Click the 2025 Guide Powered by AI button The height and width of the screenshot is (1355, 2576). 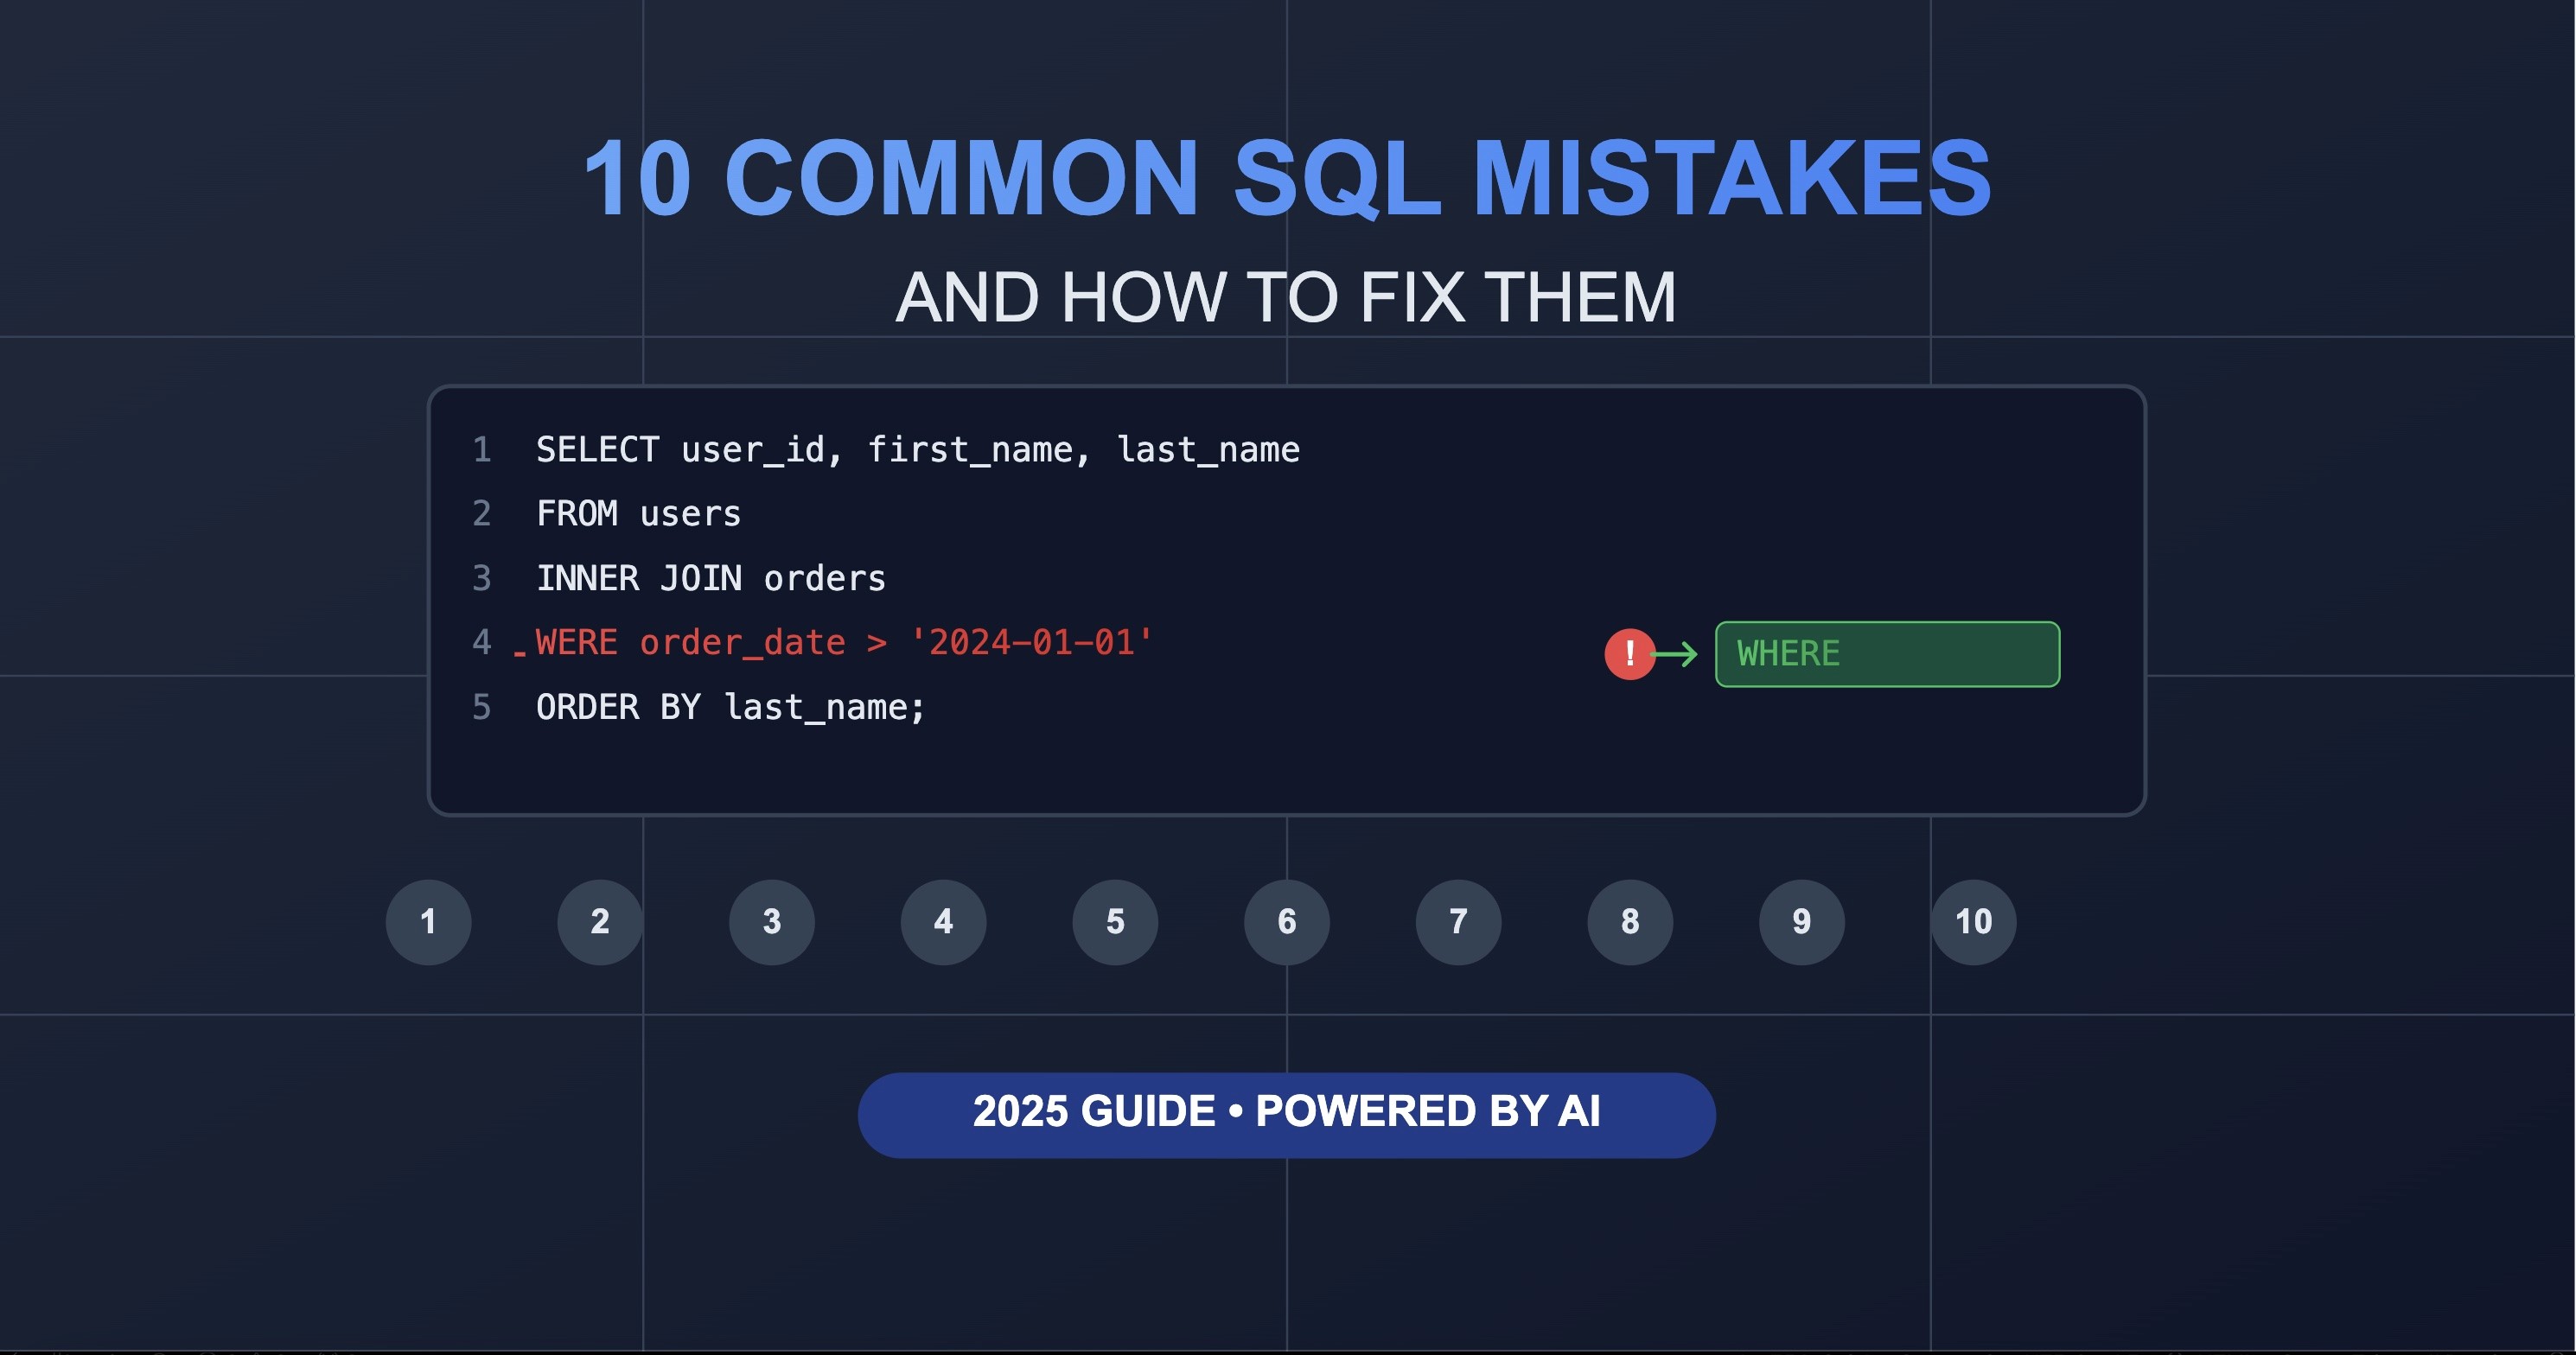tap(1286, 1115)
